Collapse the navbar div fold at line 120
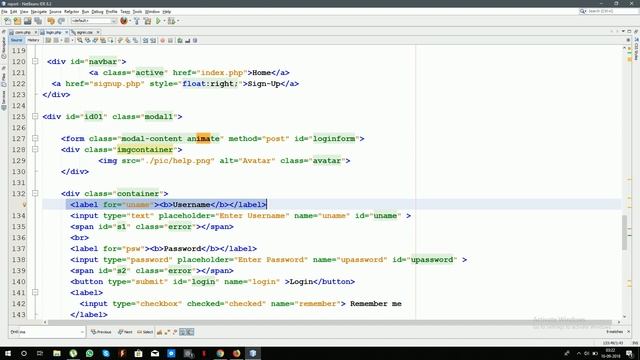The height and width of the screenshot is (360, 640). tap(35, 62)
